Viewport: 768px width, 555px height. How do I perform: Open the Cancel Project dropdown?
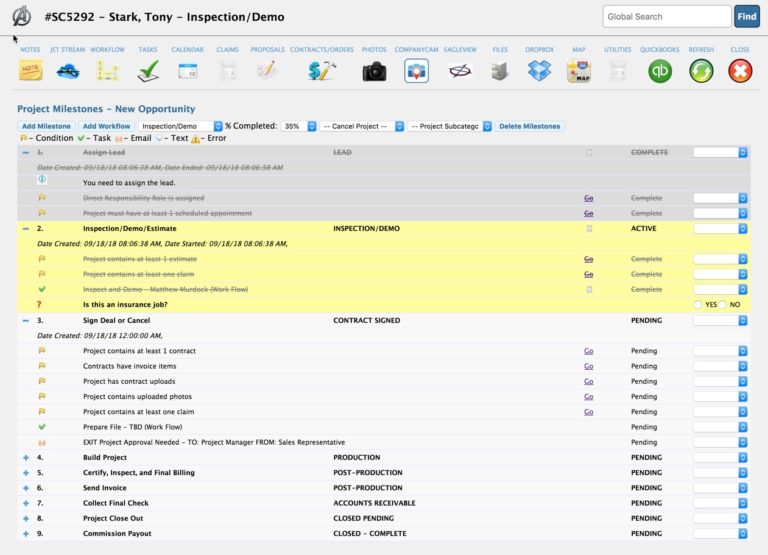click(x=362, y=126)
